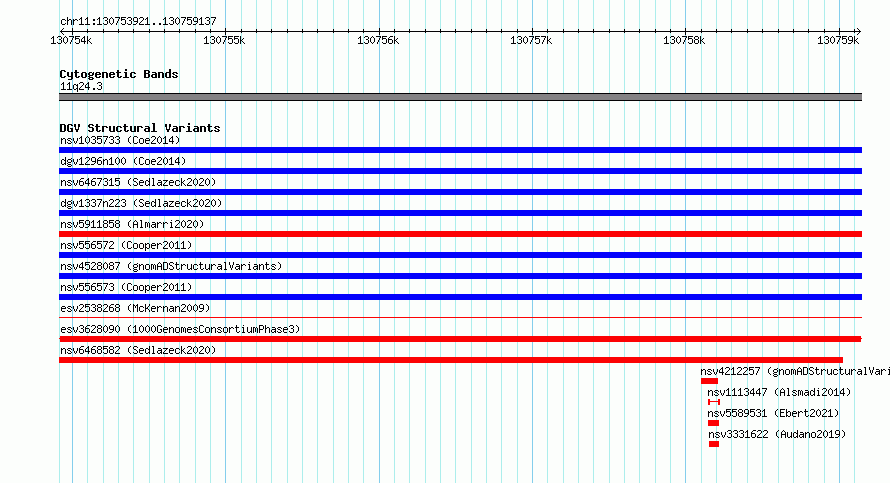Screen dimensions: 890x483
Task: Click the Cytogenetic Bands track title
Action: (119, 74)
